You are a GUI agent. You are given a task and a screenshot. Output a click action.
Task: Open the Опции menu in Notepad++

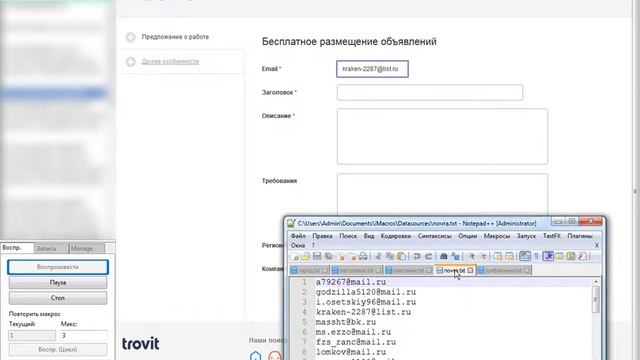(x=467, y=236)
